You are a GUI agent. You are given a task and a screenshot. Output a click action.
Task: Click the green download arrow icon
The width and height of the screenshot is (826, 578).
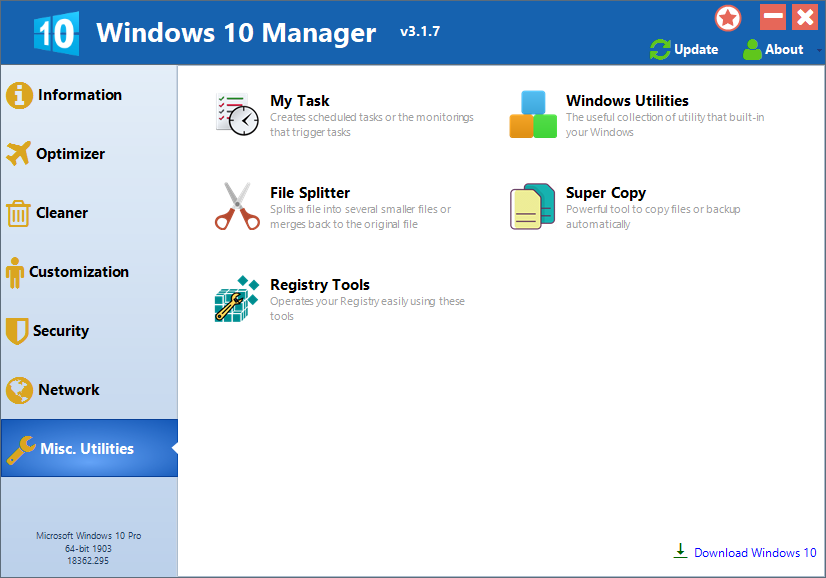(x=681, y=551)
